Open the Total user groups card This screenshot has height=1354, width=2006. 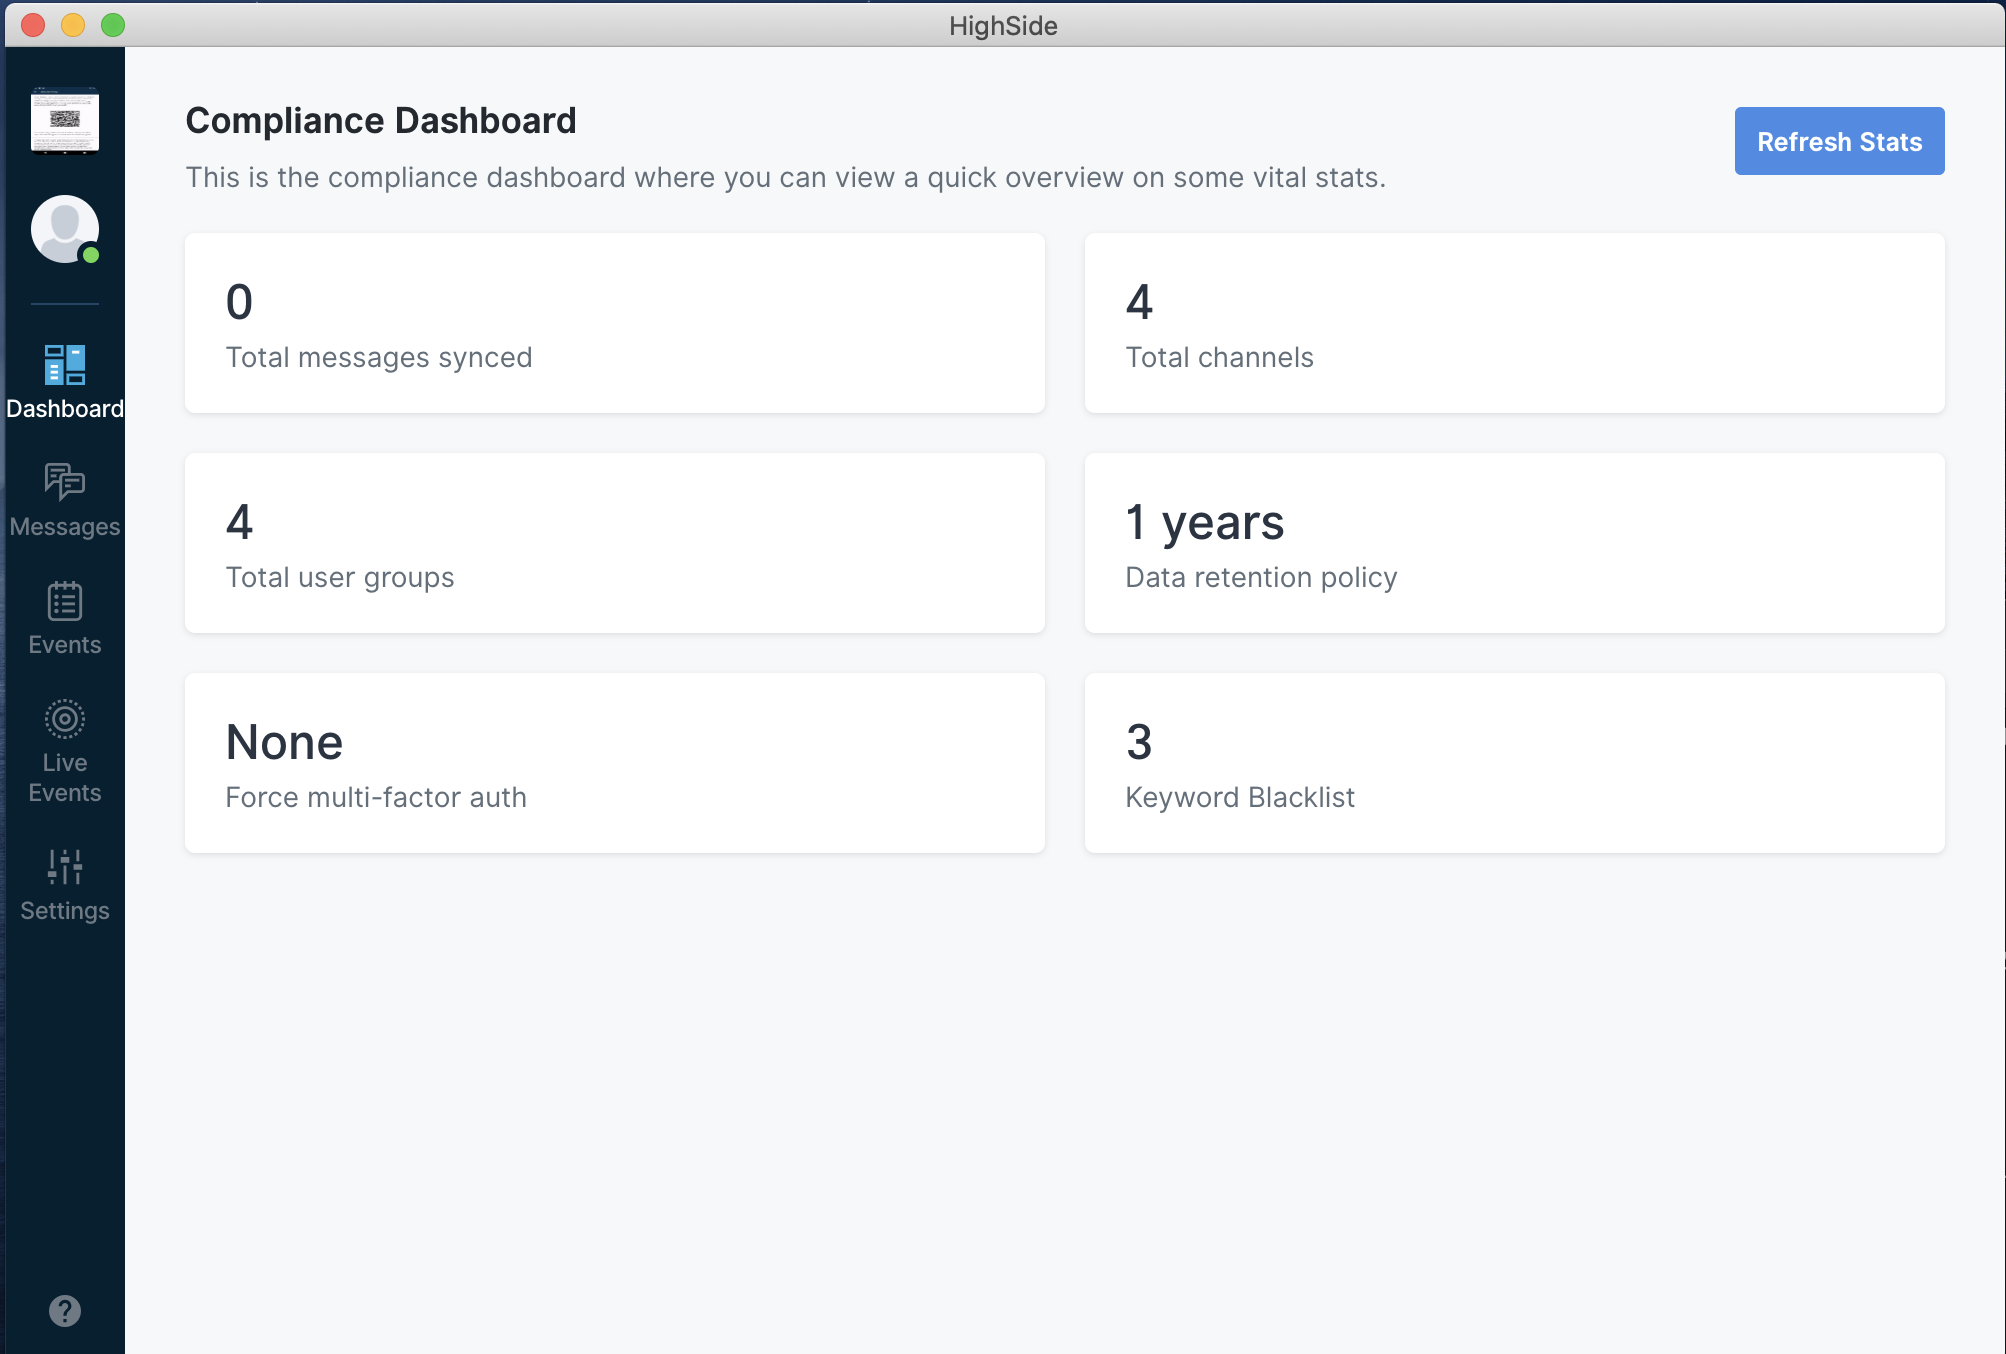coord(615,543)
